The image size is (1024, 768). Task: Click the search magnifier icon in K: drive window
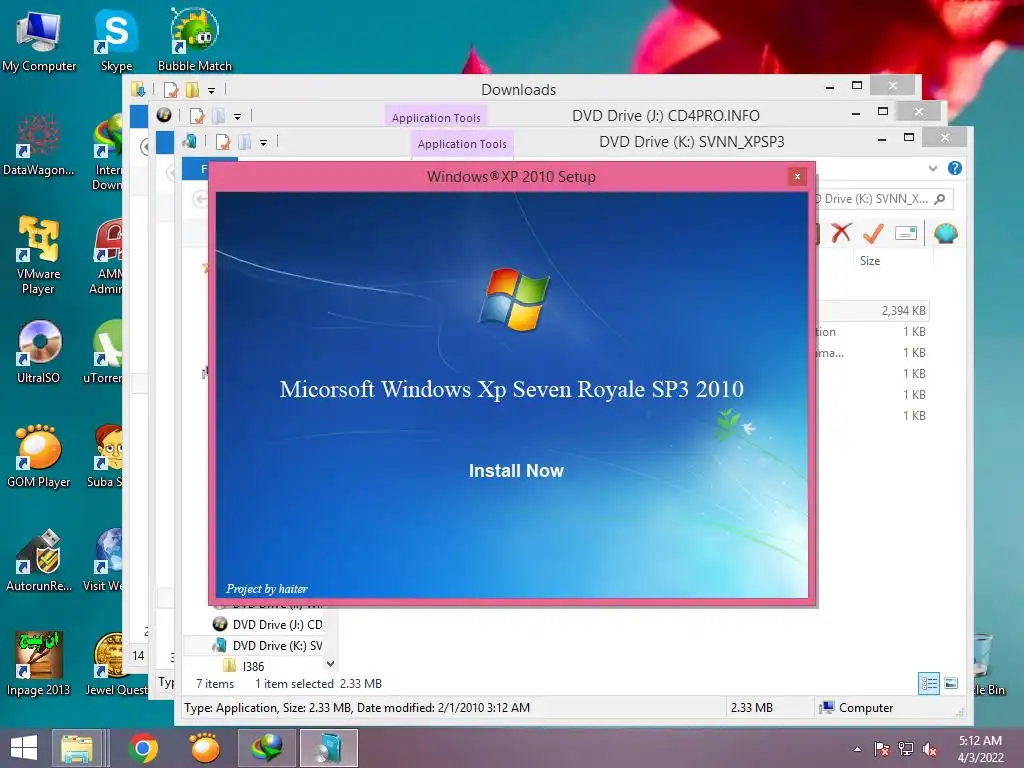[940, 199]
